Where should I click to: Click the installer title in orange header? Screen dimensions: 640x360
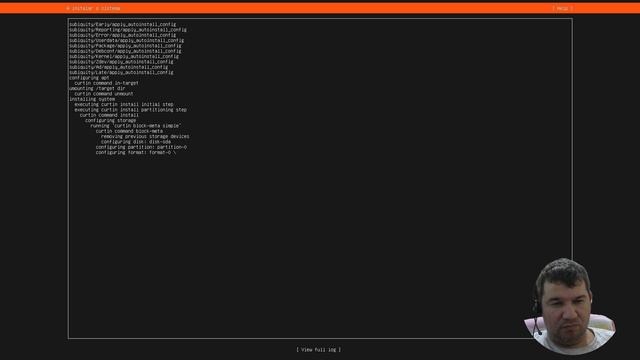click(93, 8)
